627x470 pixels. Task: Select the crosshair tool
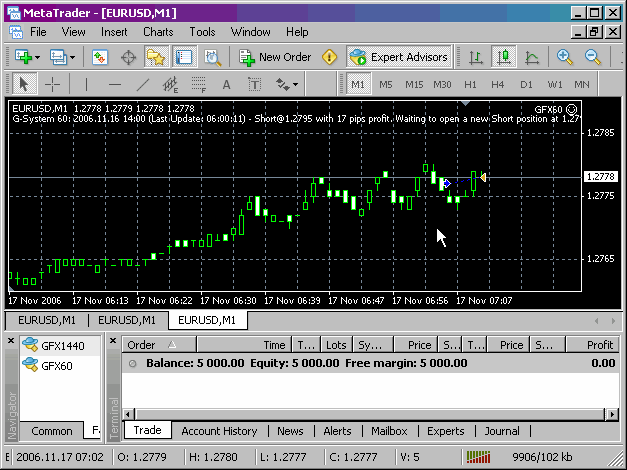click(52, 84)
